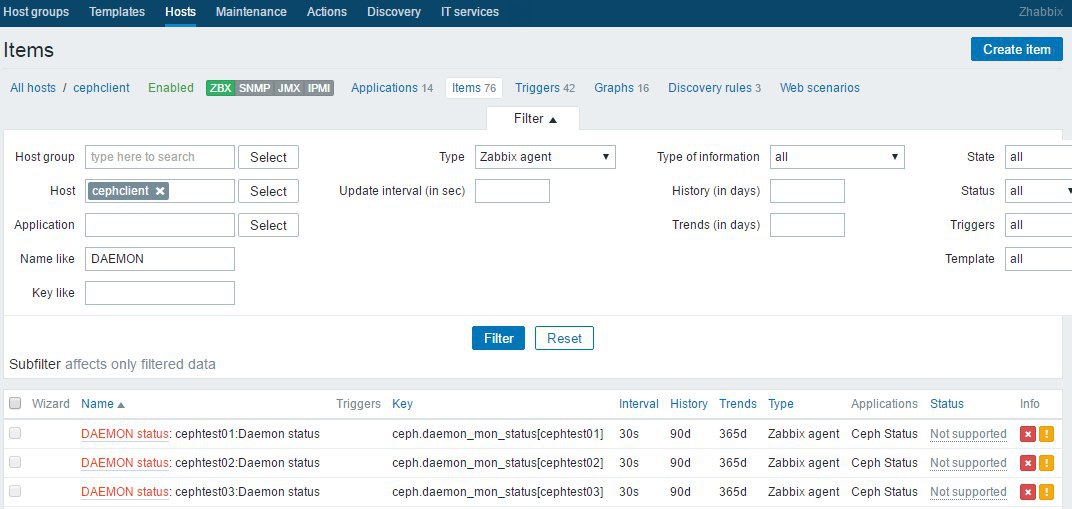
Task: Collapse the Filter panel tab
Action: pyautogui.click(x=534, y=119)
